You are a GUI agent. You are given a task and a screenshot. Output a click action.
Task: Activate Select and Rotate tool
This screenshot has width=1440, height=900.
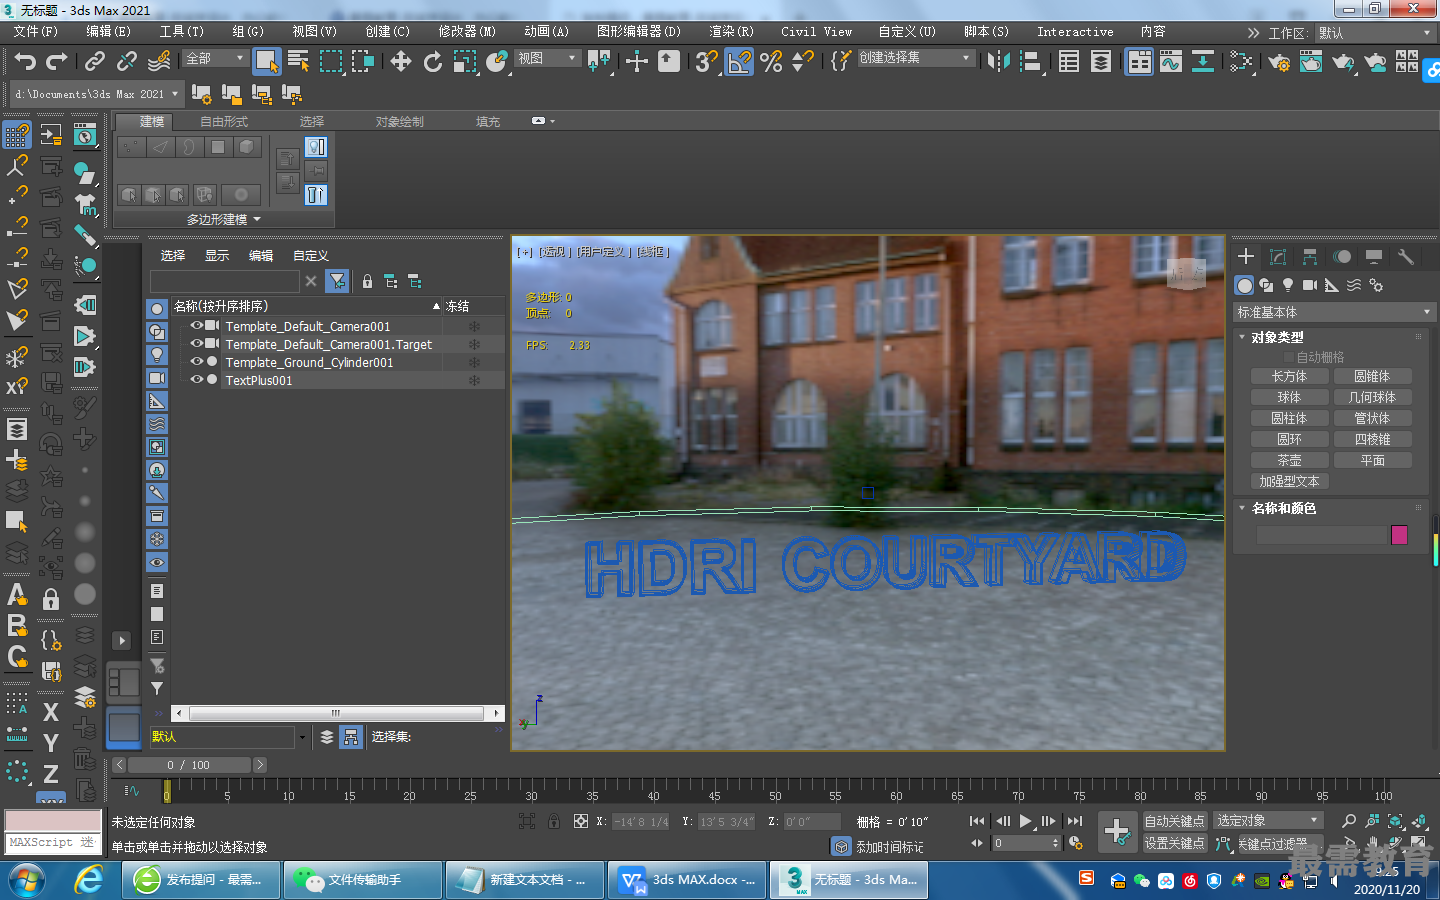(433, 61)
